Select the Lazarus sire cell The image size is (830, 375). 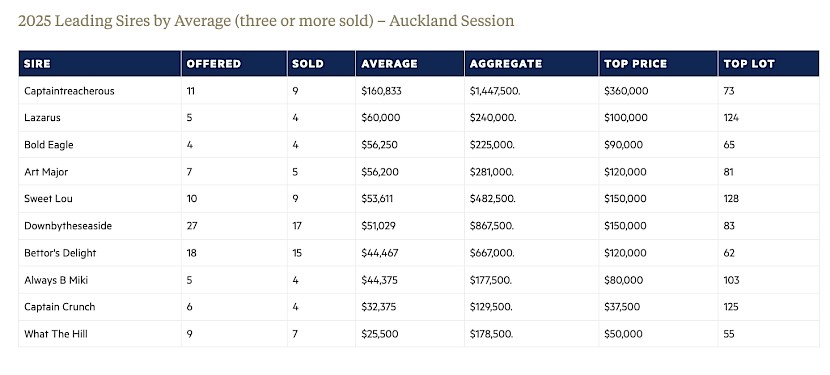point(100,118)
